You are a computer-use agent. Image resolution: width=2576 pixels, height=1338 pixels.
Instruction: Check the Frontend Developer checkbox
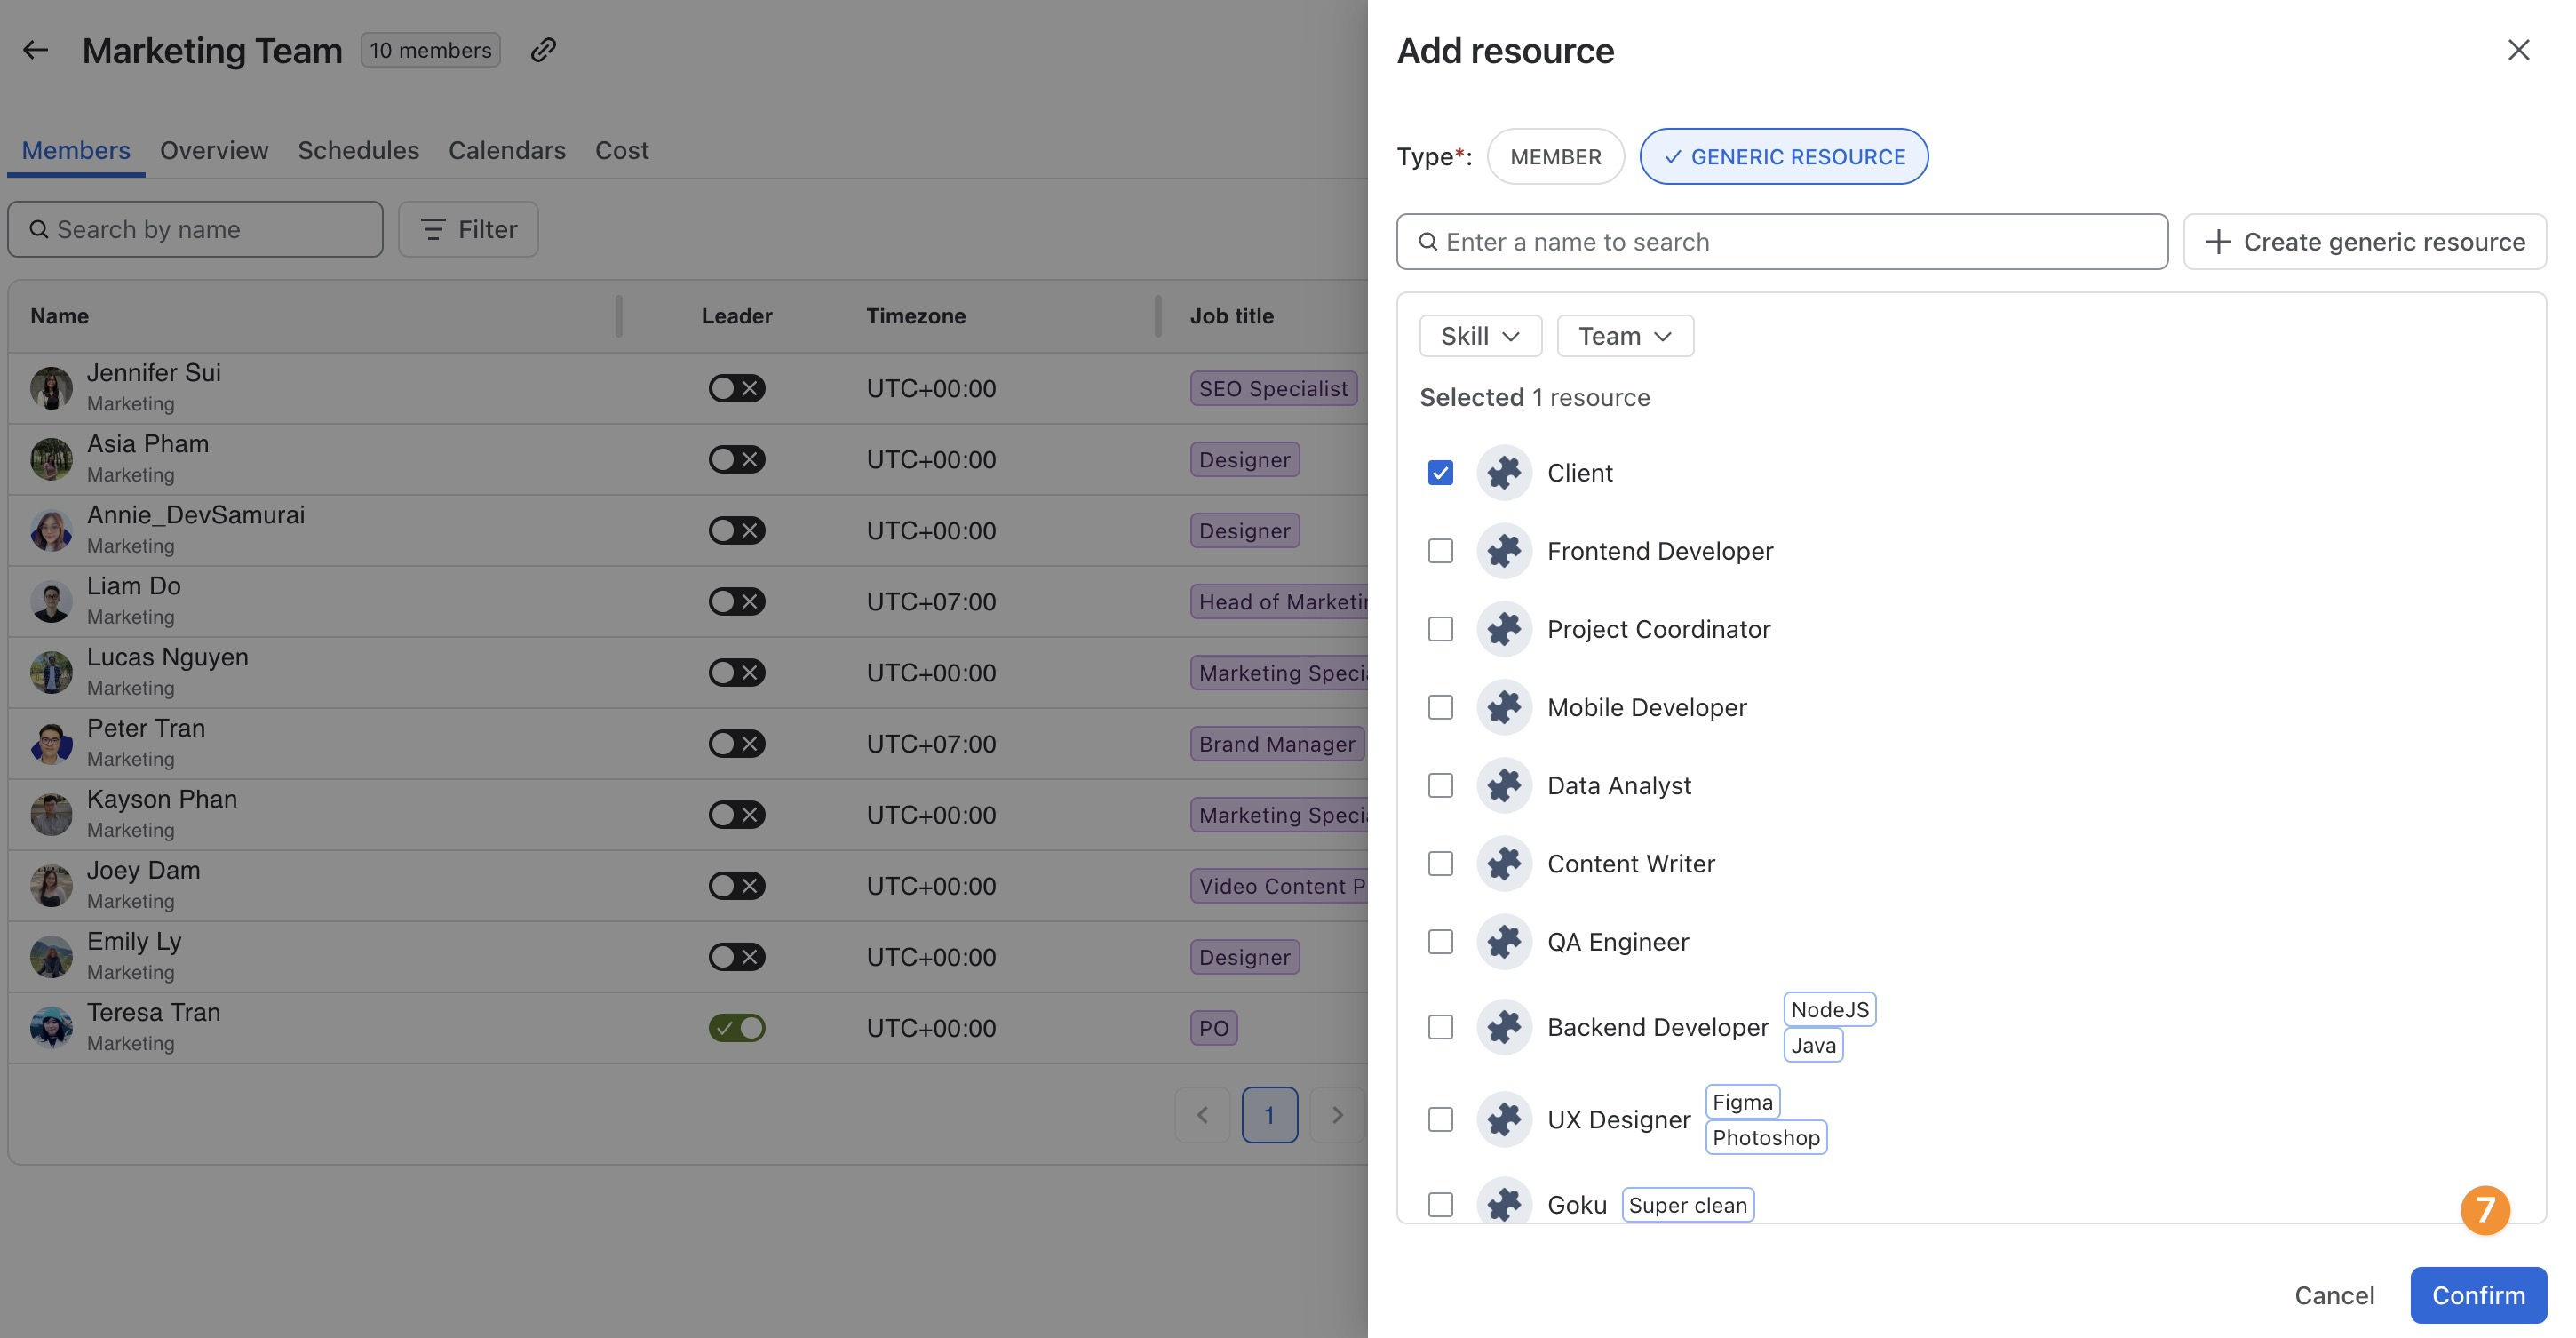pyautogui.click(x=1440, y=551)
